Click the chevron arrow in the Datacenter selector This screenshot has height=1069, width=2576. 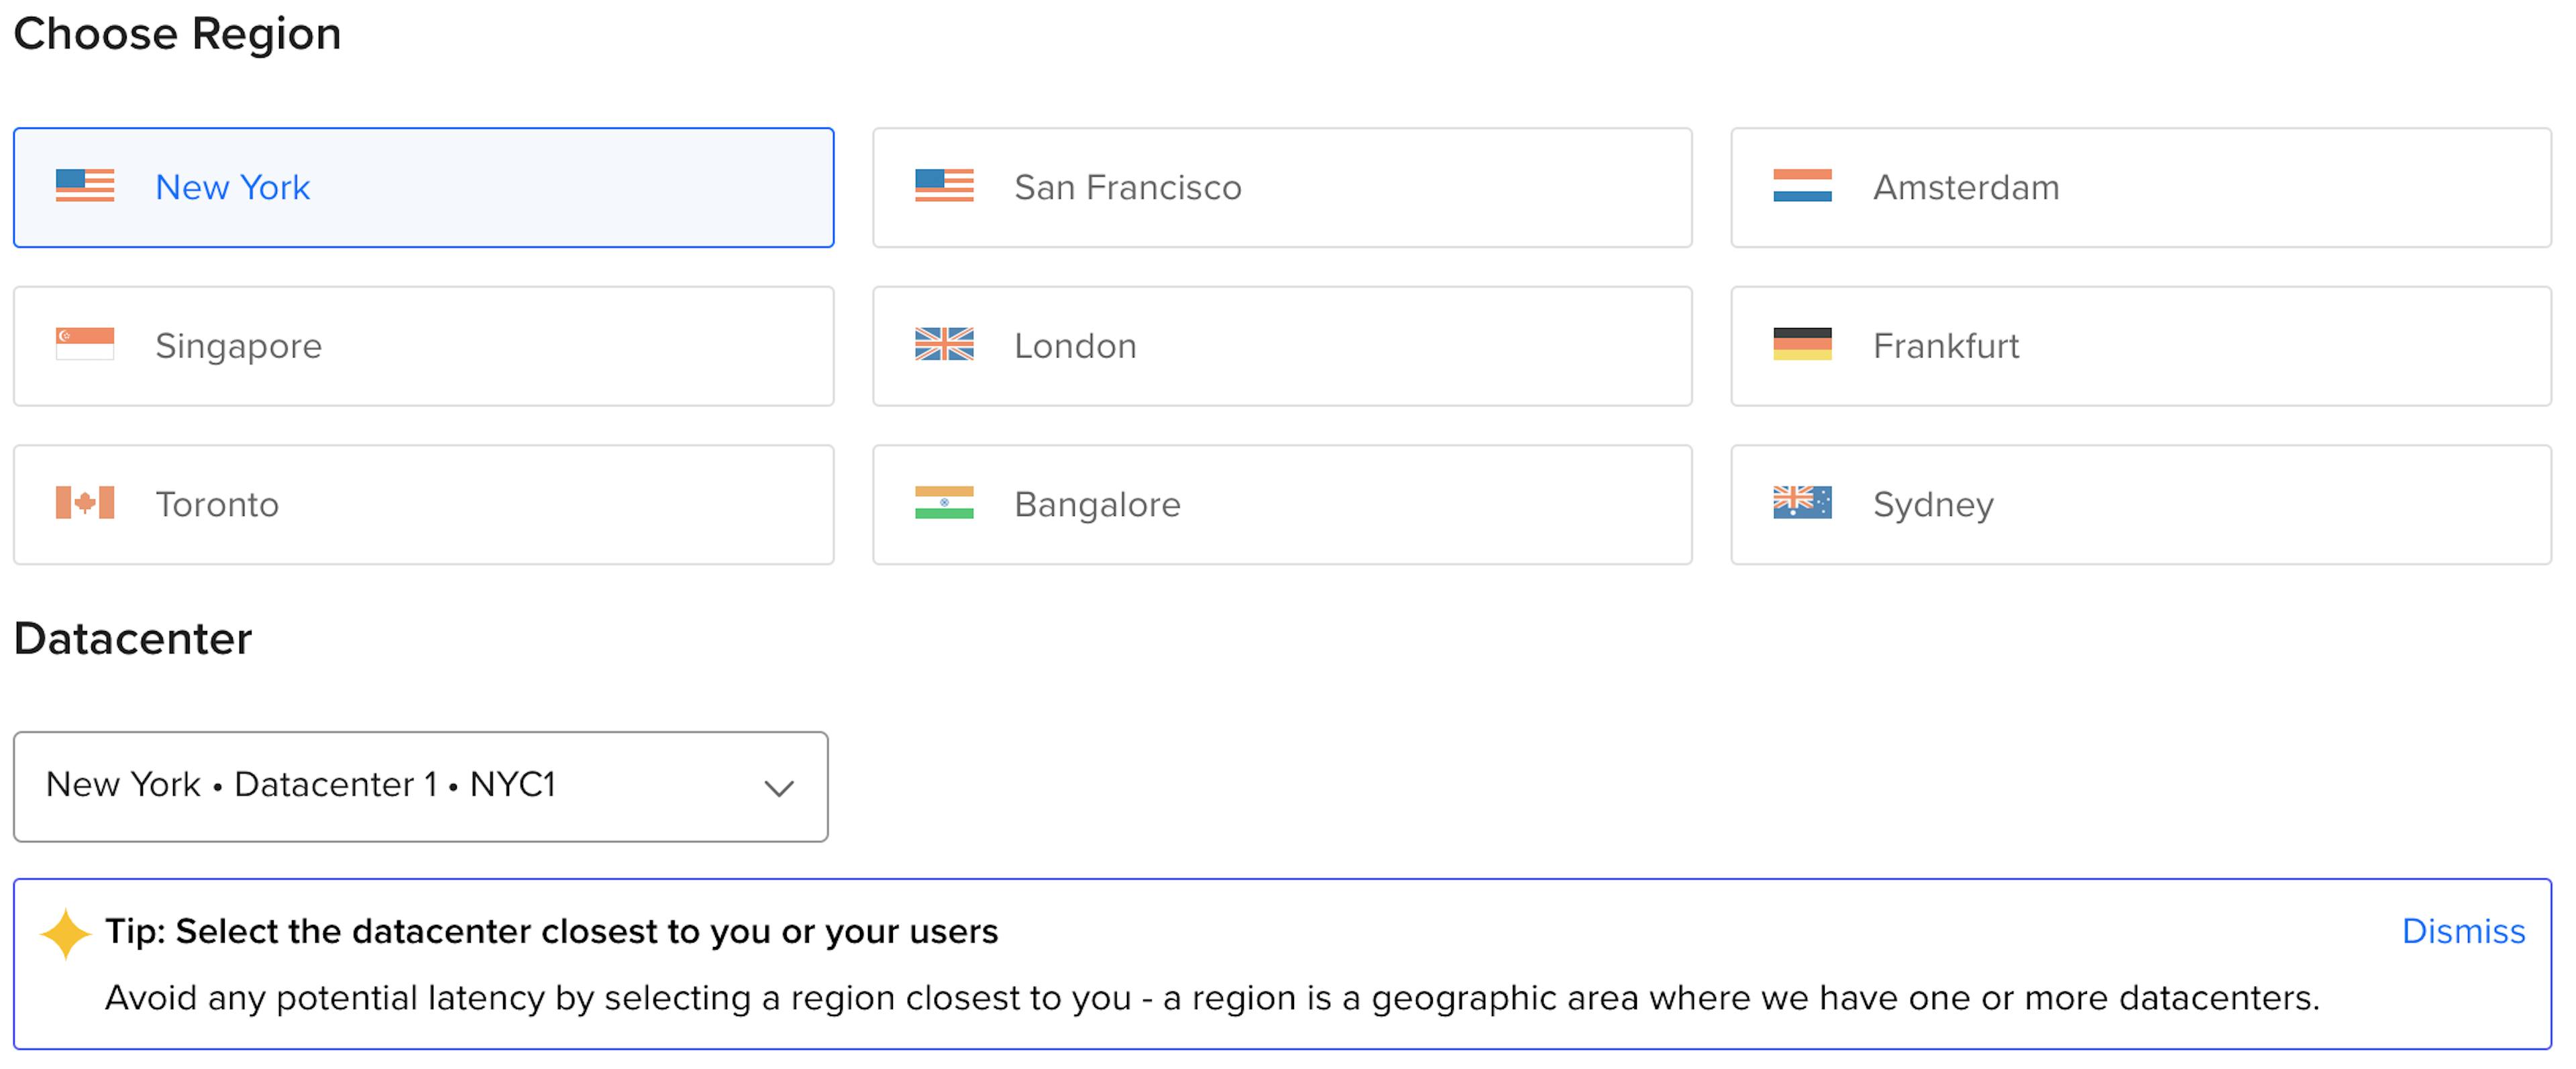[x=779, y=788]
